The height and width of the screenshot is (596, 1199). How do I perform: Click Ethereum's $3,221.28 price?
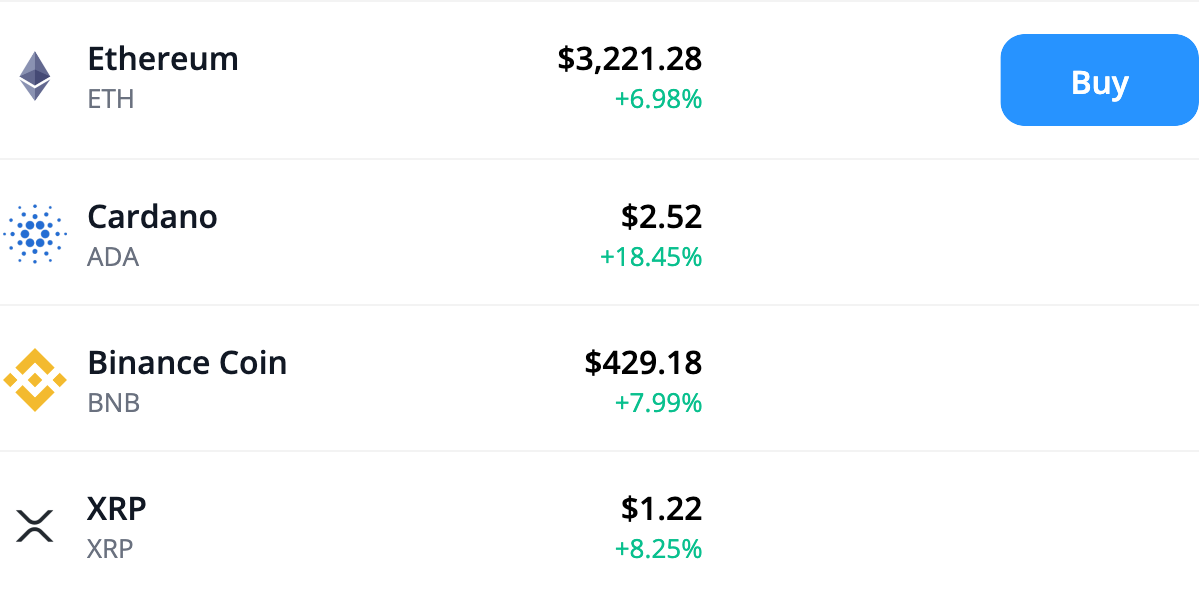(631, 59)
